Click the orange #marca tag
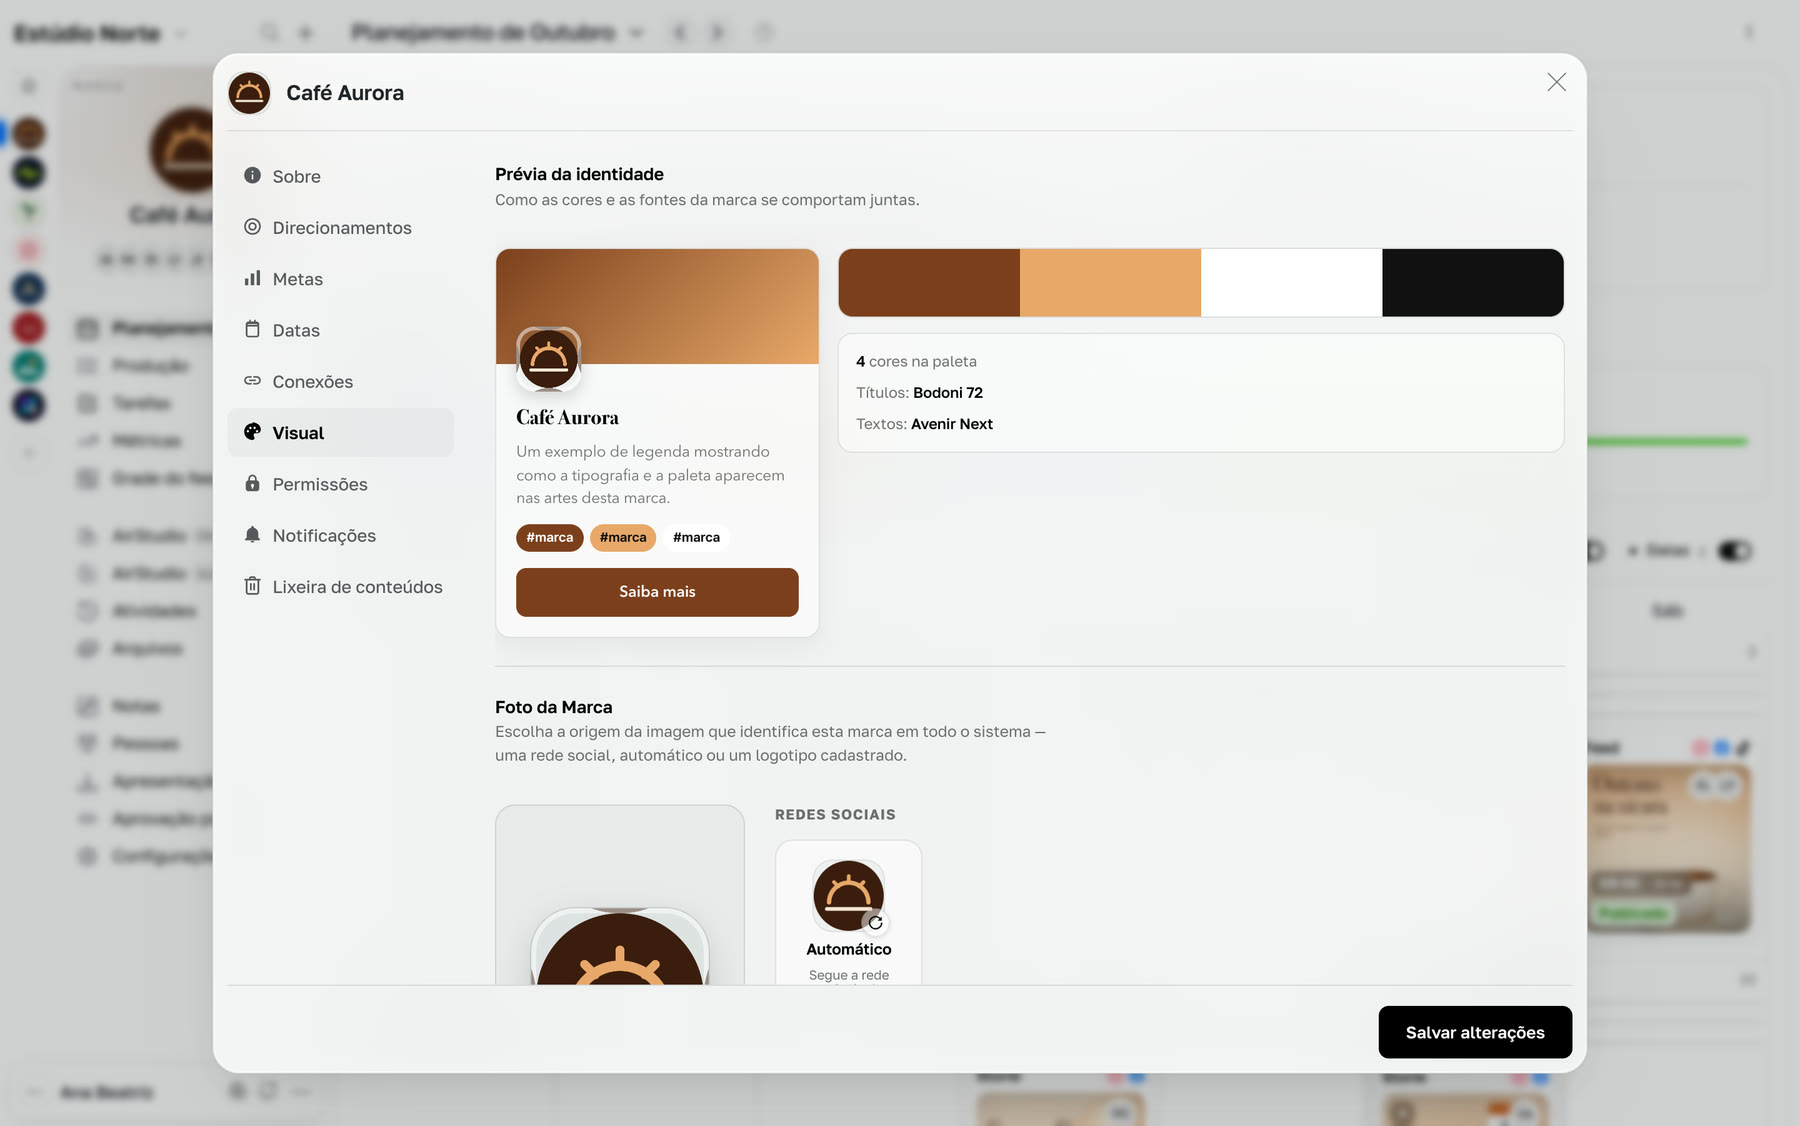 pyautogui.click(x=623, y=538)
